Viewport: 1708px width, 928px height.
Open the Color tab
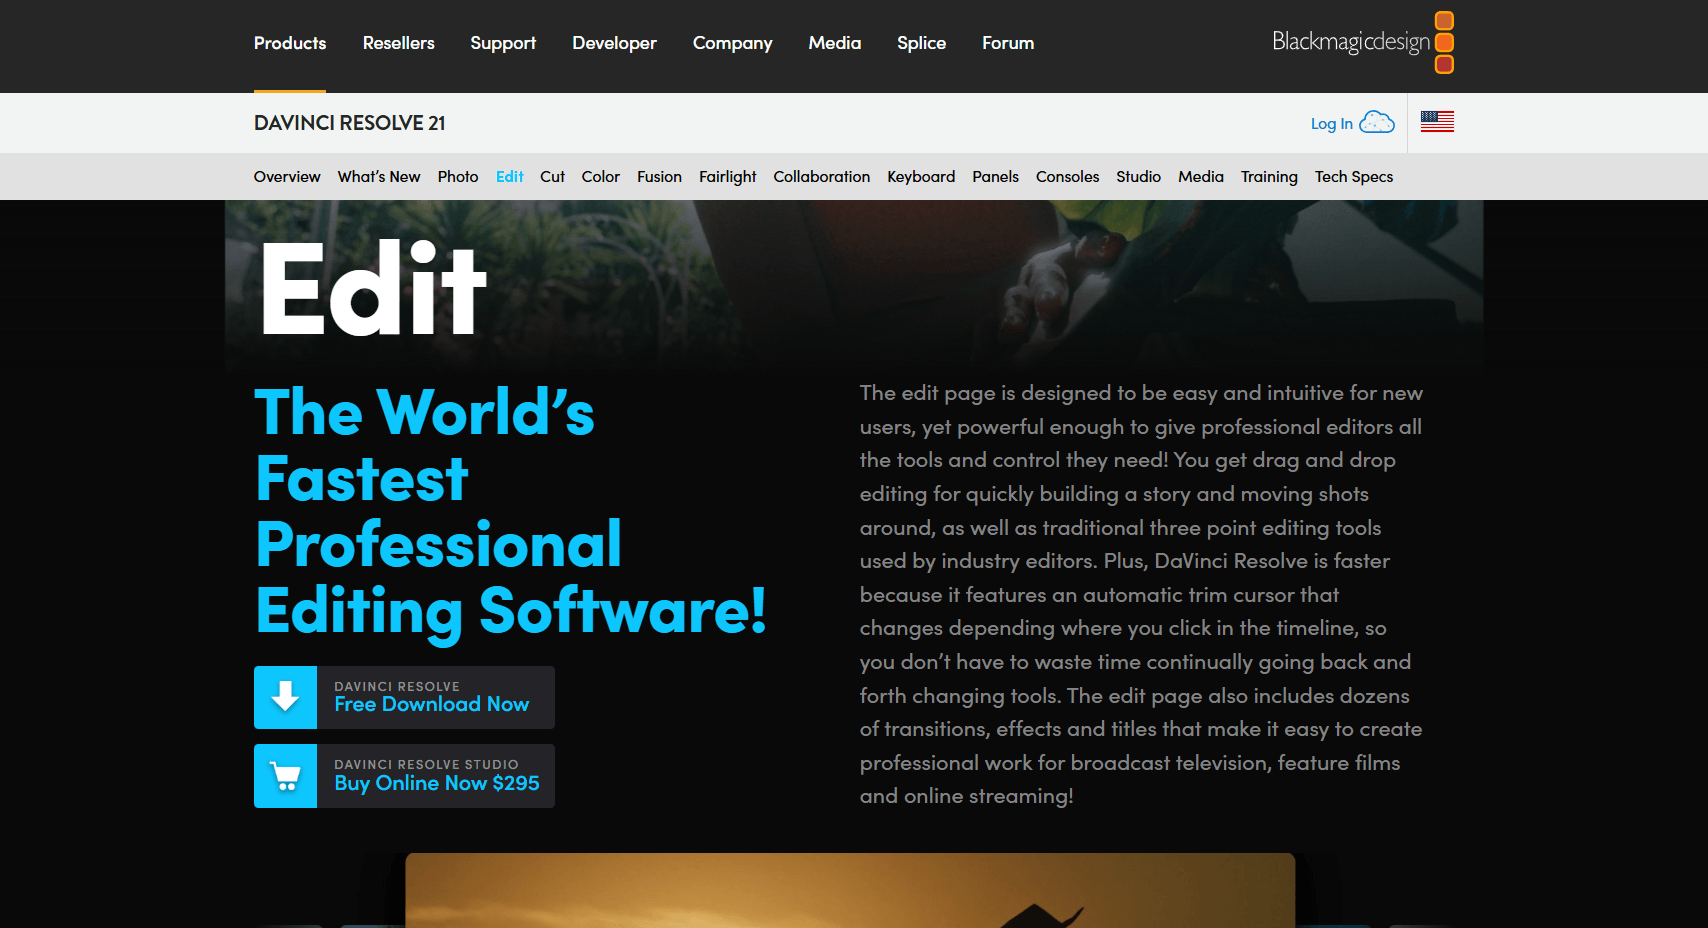[x=601, y=176]
